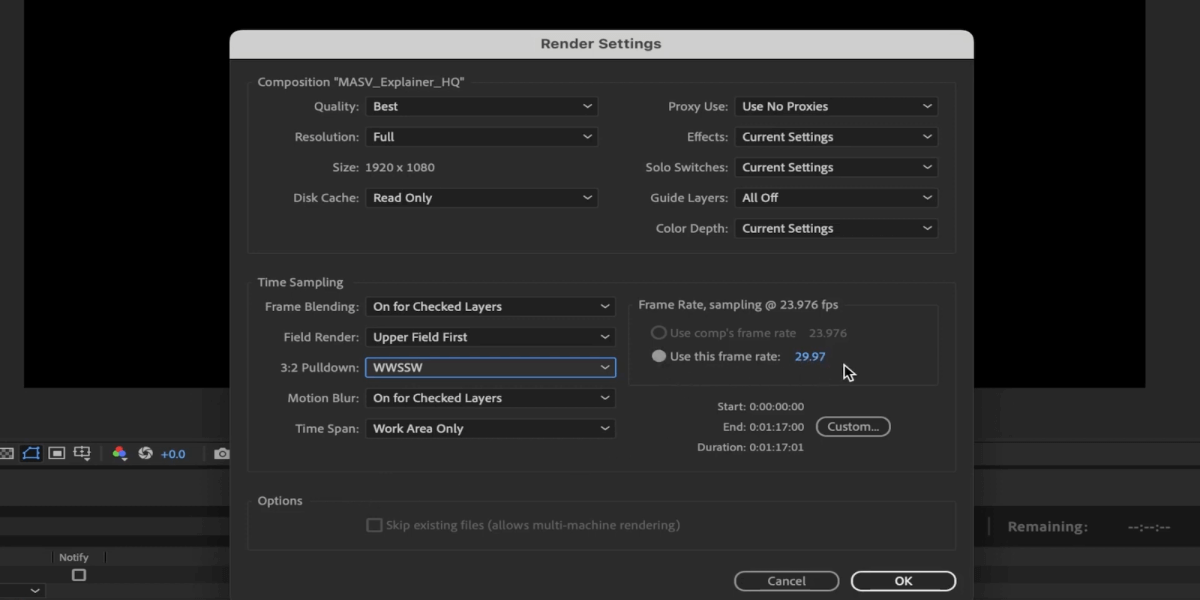This screenshot has height=600, width=1200.
Task: Open the Guide Layers dropdown
Action: click(836, 198)
